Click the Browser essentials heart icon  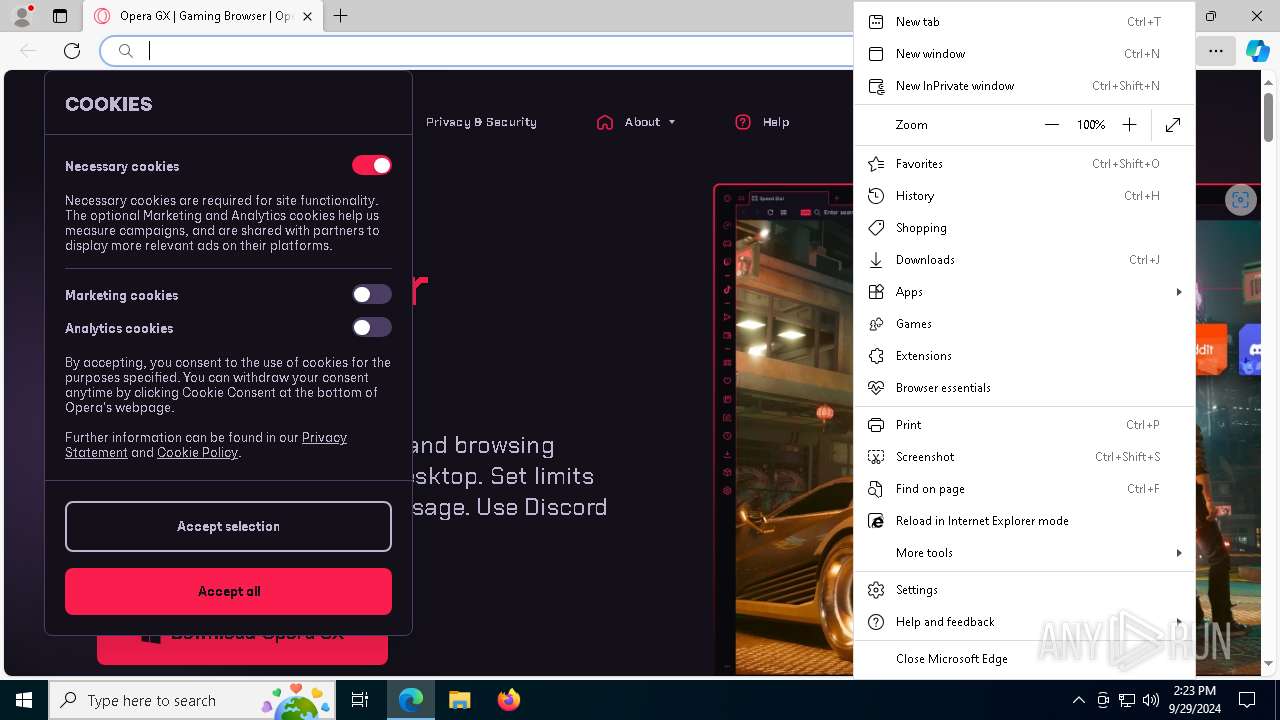[x=876, y=388]
